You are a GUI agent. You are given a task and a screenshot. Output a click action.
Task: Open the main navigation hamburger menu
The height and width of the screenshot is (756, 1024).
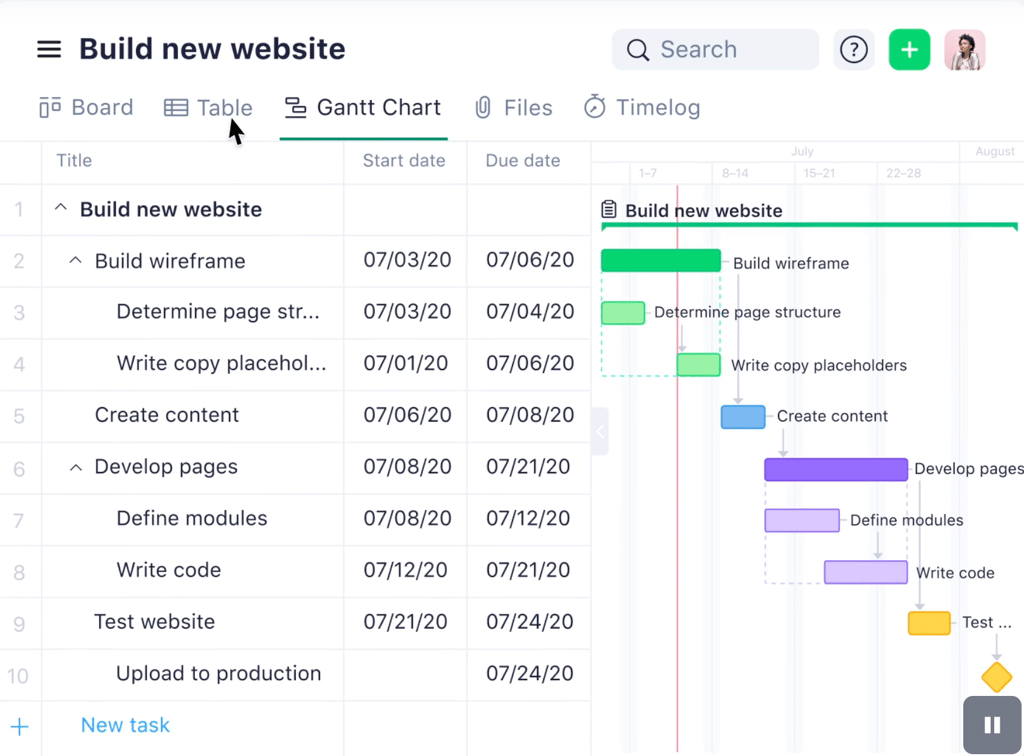pyautogui.click(x=48, y=48)
